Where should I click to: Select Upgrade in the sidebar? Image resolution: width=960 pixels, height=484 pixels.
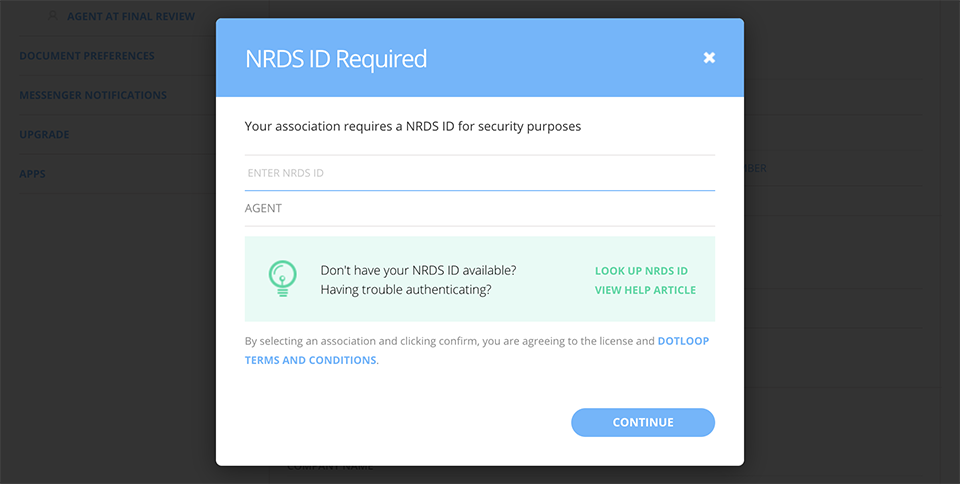click(x=44, y=134)
